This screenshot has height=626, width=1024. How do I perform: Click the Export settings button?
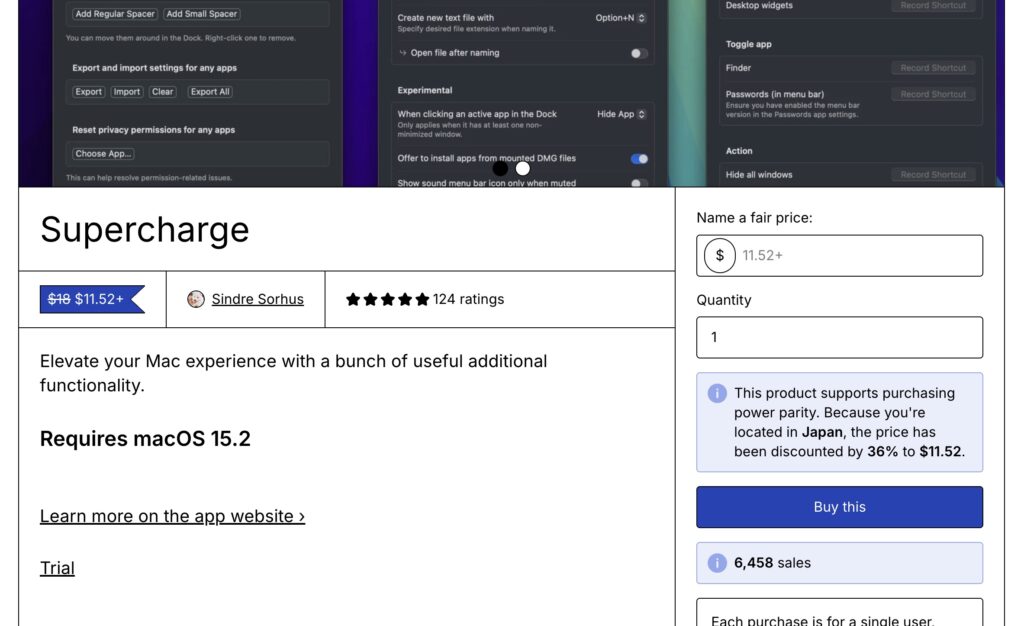click(x=88, y=92)
